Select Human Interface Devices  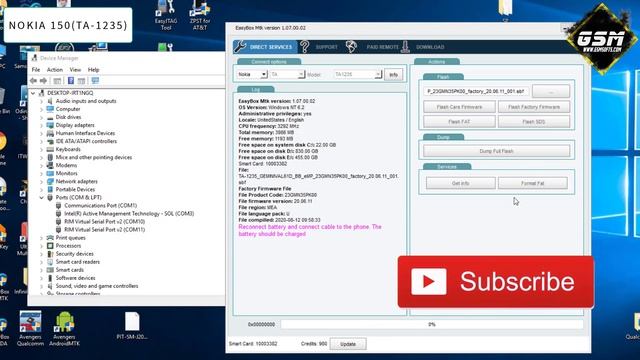[x=85, y=133]
